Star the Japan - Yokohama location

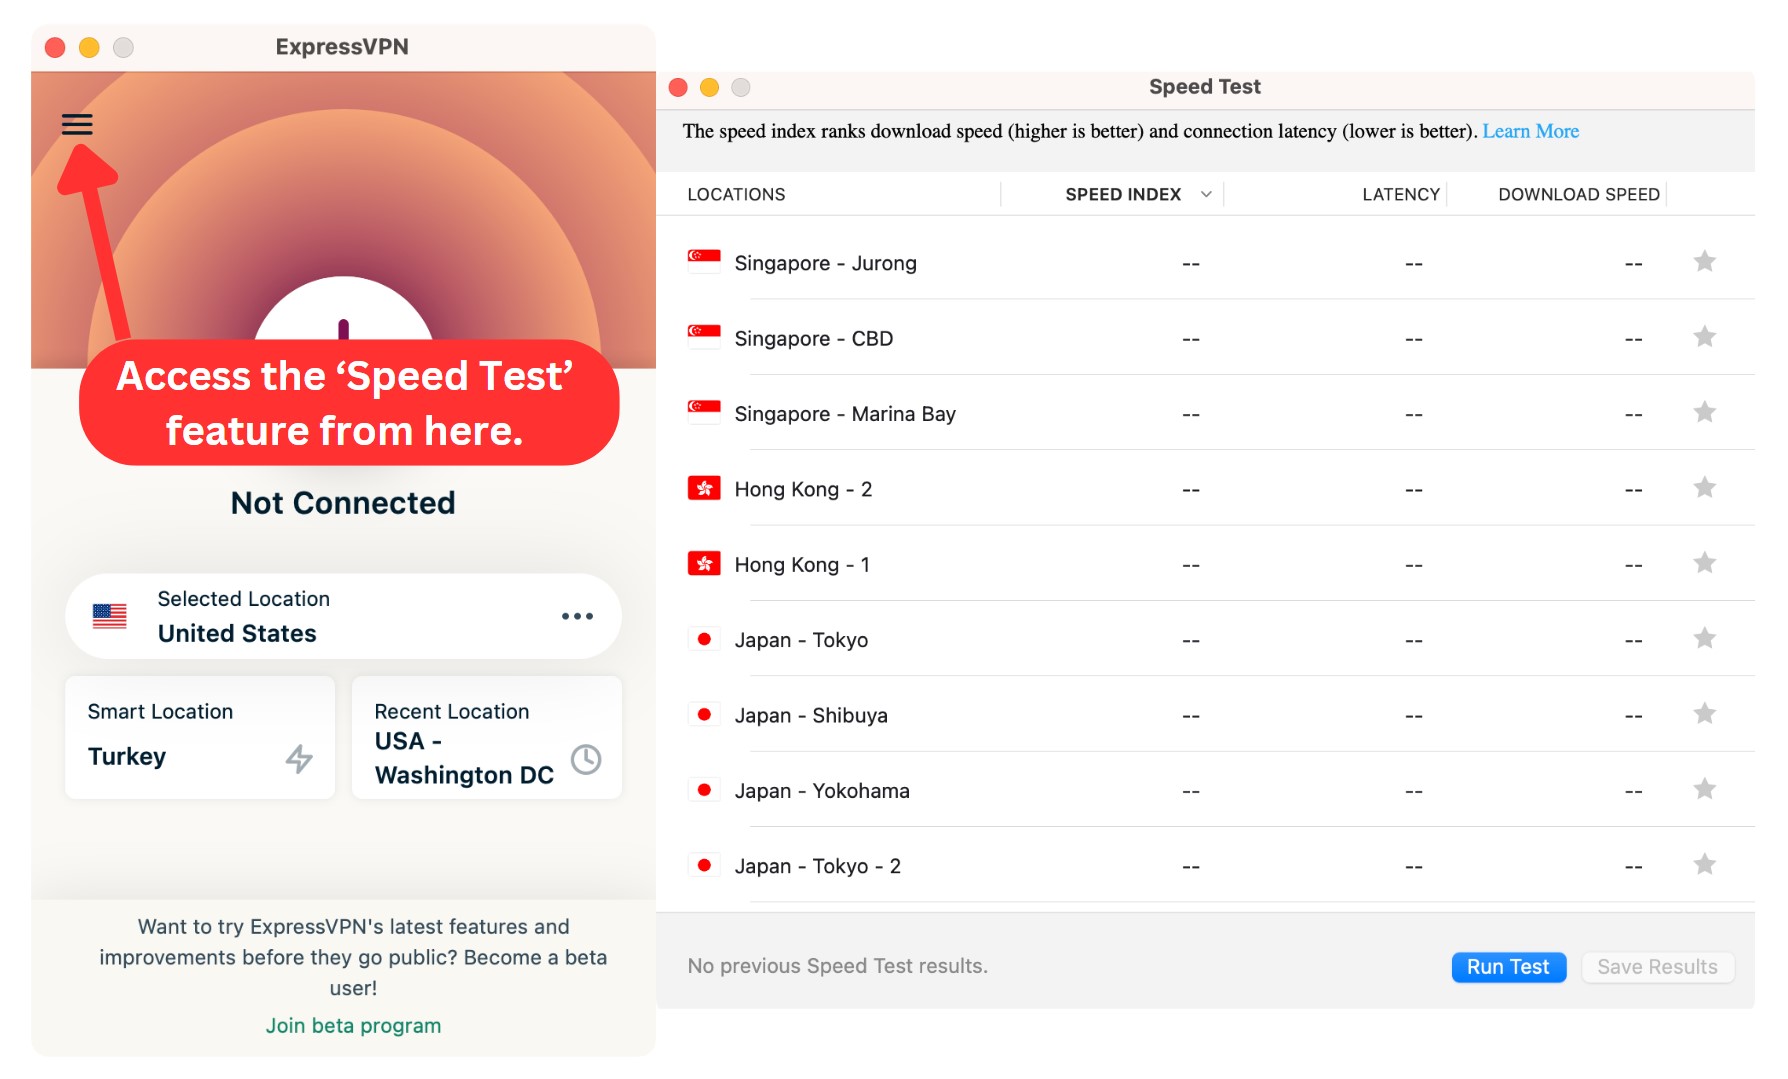pos(1705,789)
